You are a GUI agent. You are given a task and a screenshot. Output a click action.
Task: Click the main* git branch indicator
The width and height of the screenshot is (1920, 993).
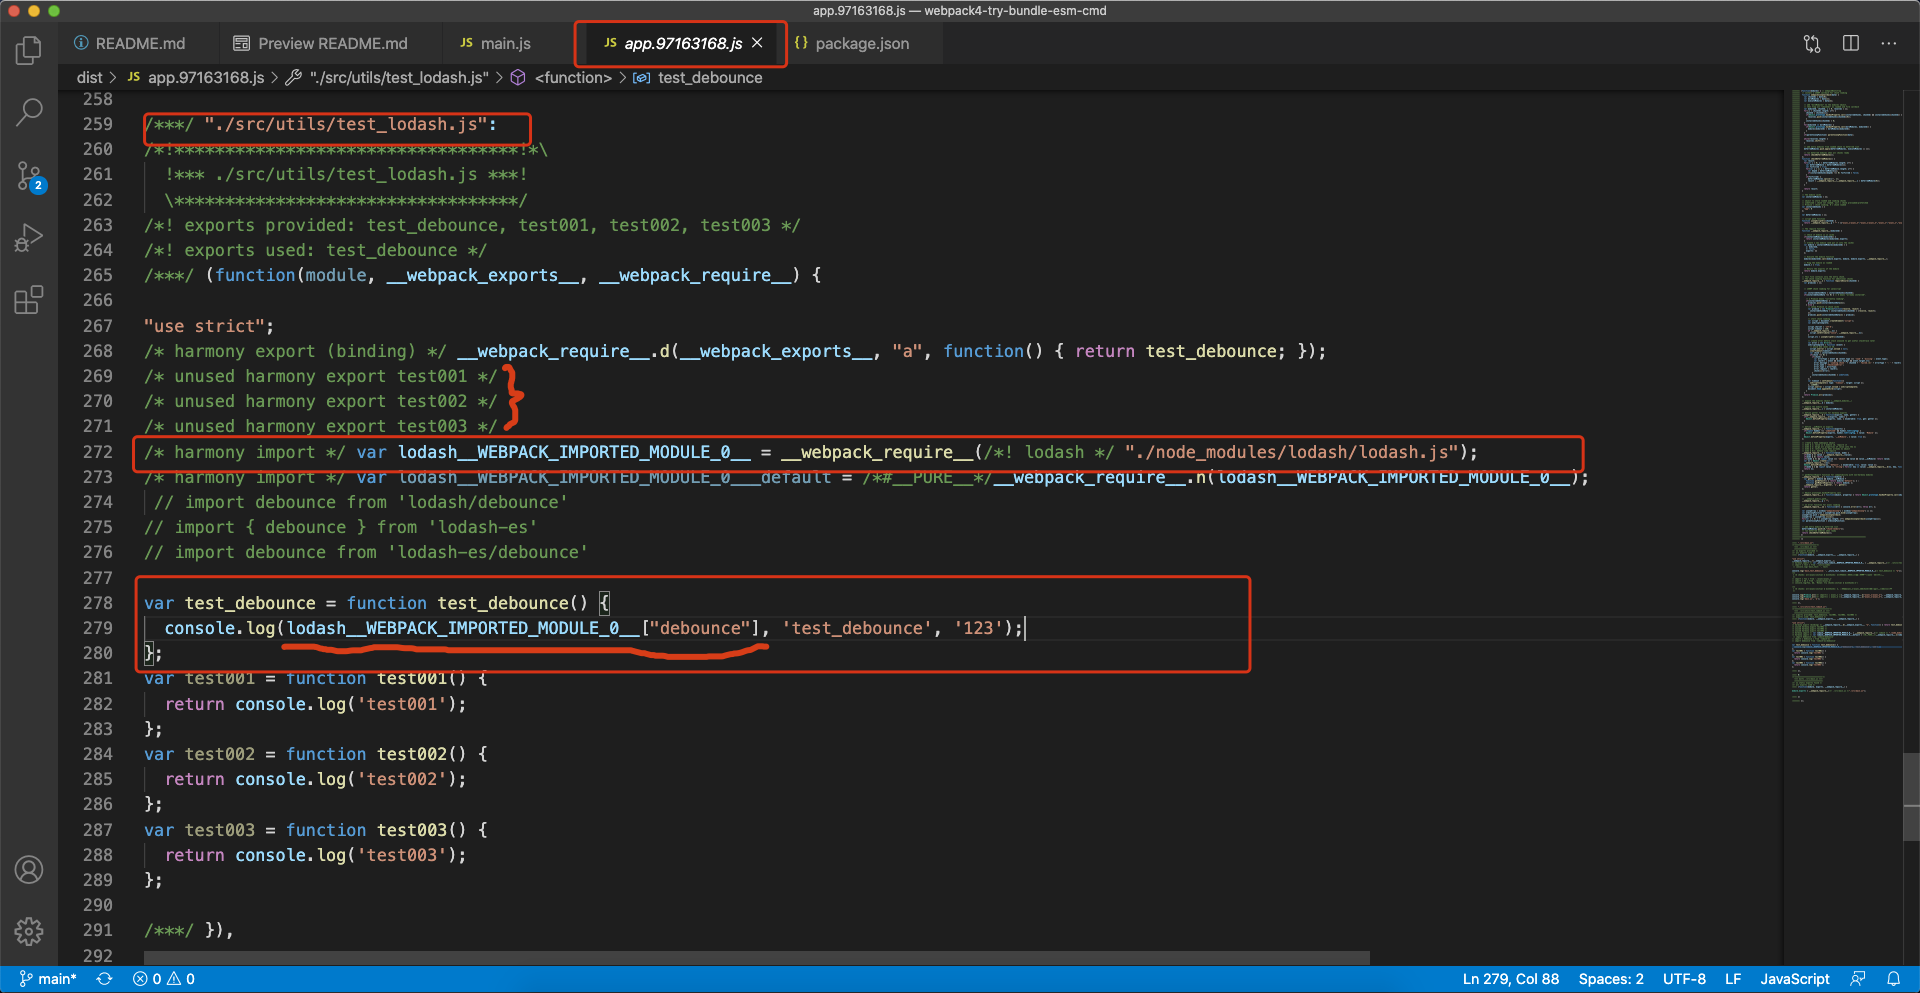(48, 979)
